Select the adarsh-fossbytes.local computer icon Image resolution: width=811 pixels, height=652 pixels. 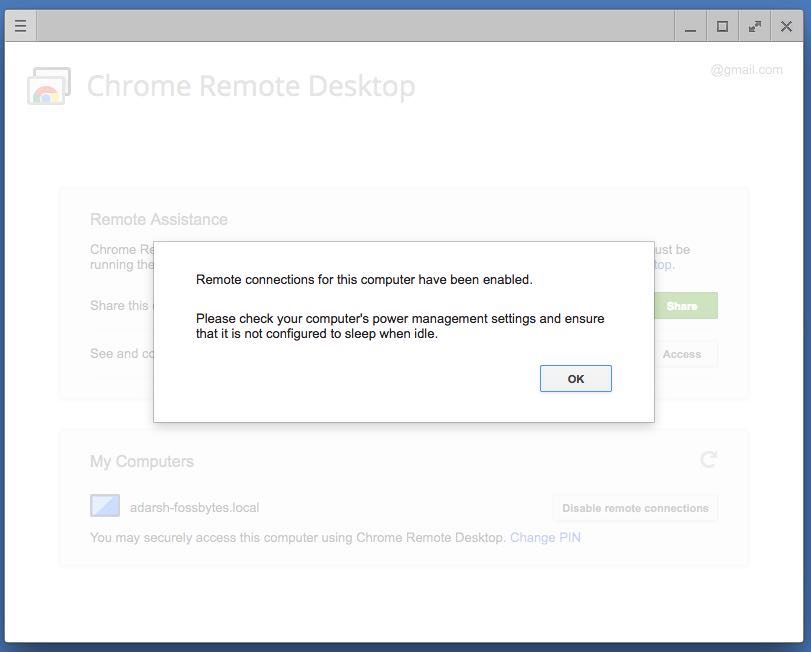105,506
